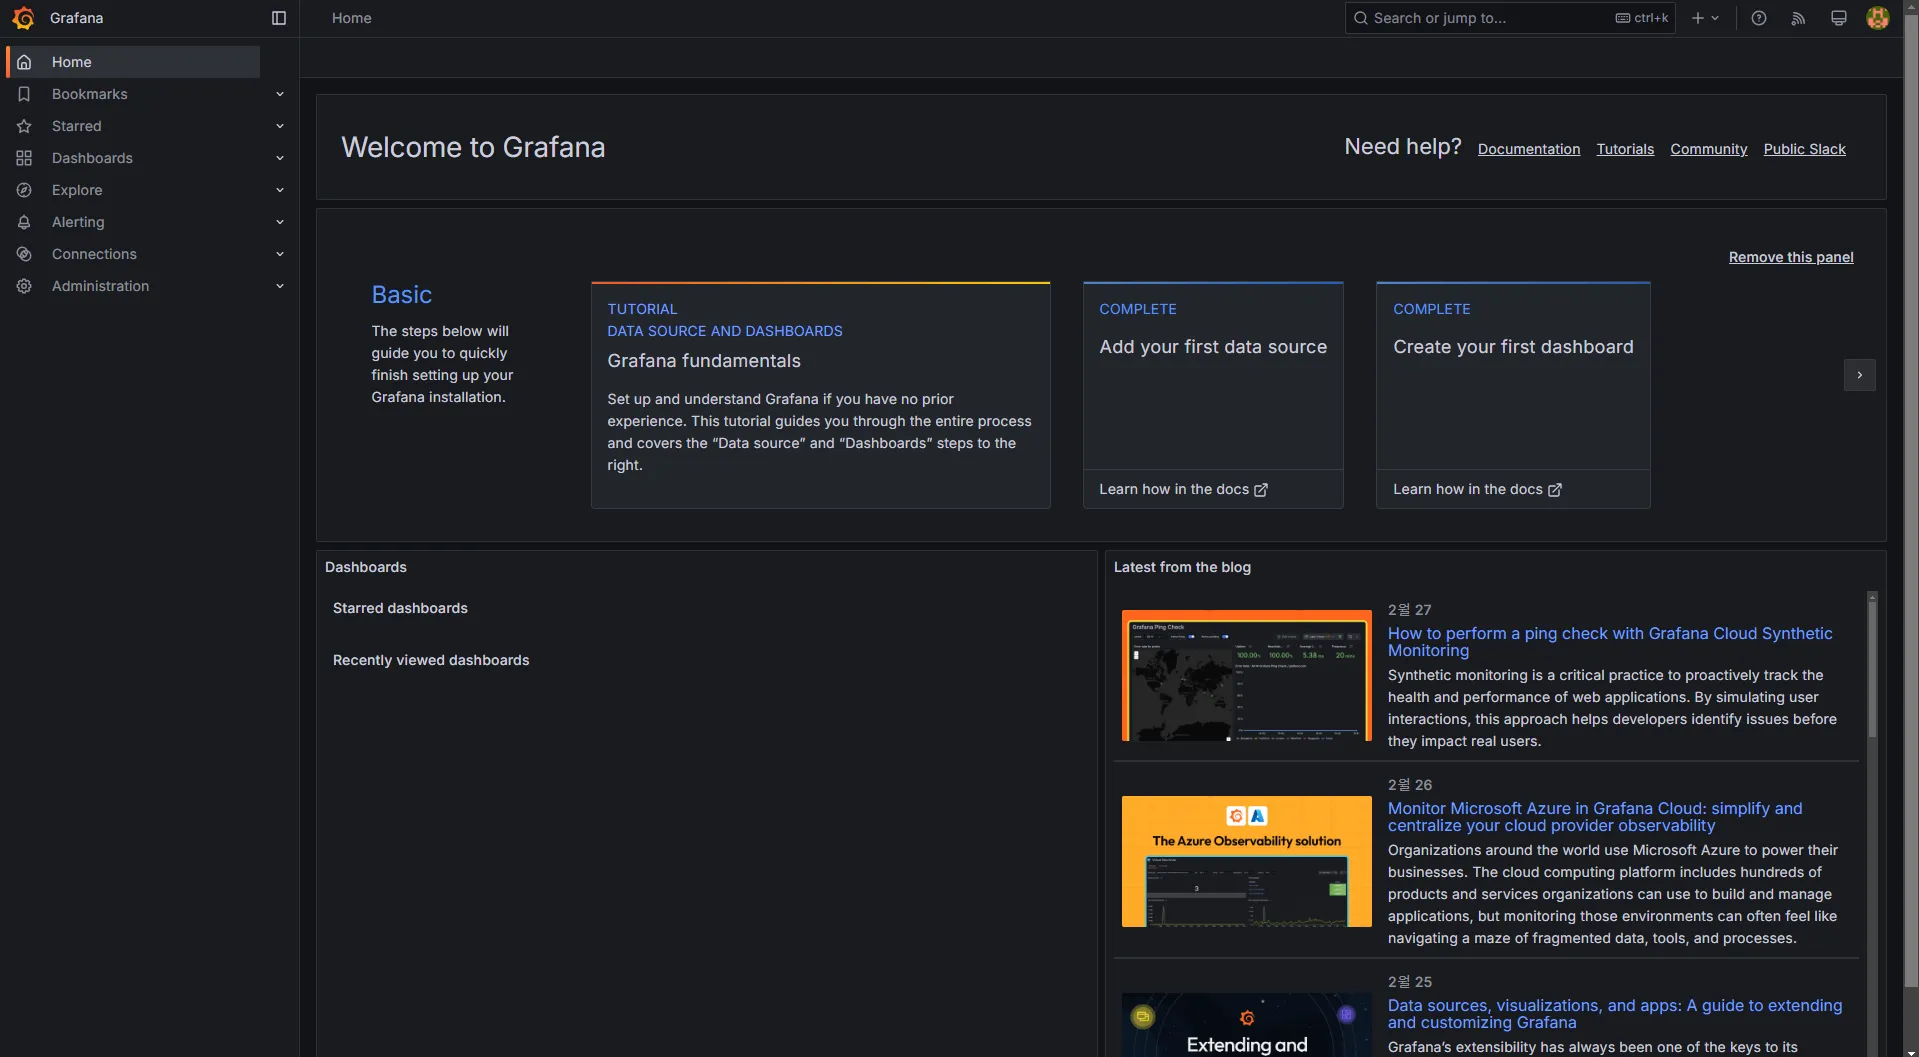Show next setup steps with arrow button
Image resolution: width=1919 pixels, height=1057 pixels.
tap(1860, 375)
